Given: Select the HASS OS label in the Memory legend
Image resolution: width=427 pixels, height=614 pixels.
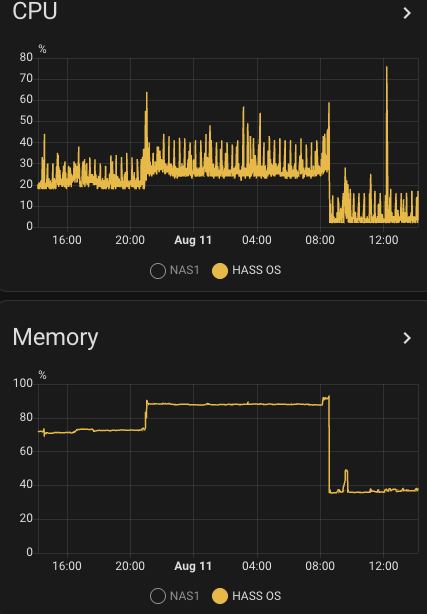Looking at the screenshot, I should [x=257, y=596].
